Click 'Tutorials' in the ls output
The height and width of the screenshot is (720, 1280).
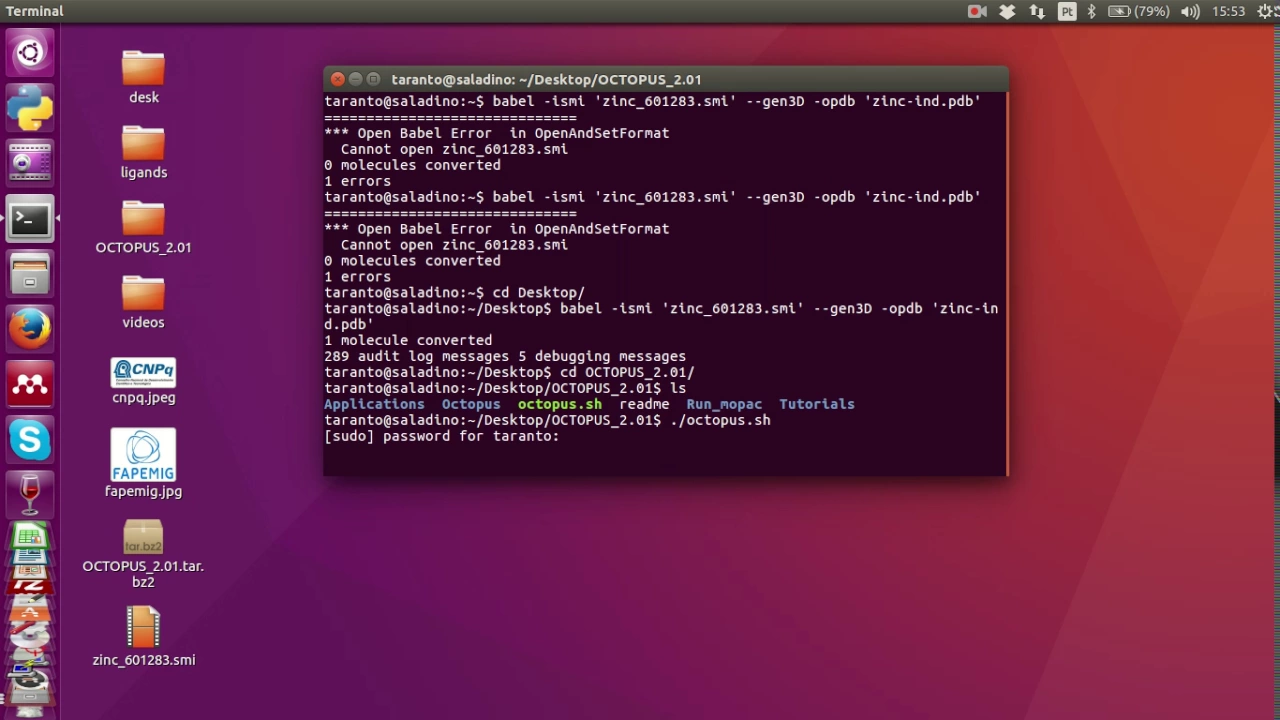pyautogui.click(x=817, y=404)
